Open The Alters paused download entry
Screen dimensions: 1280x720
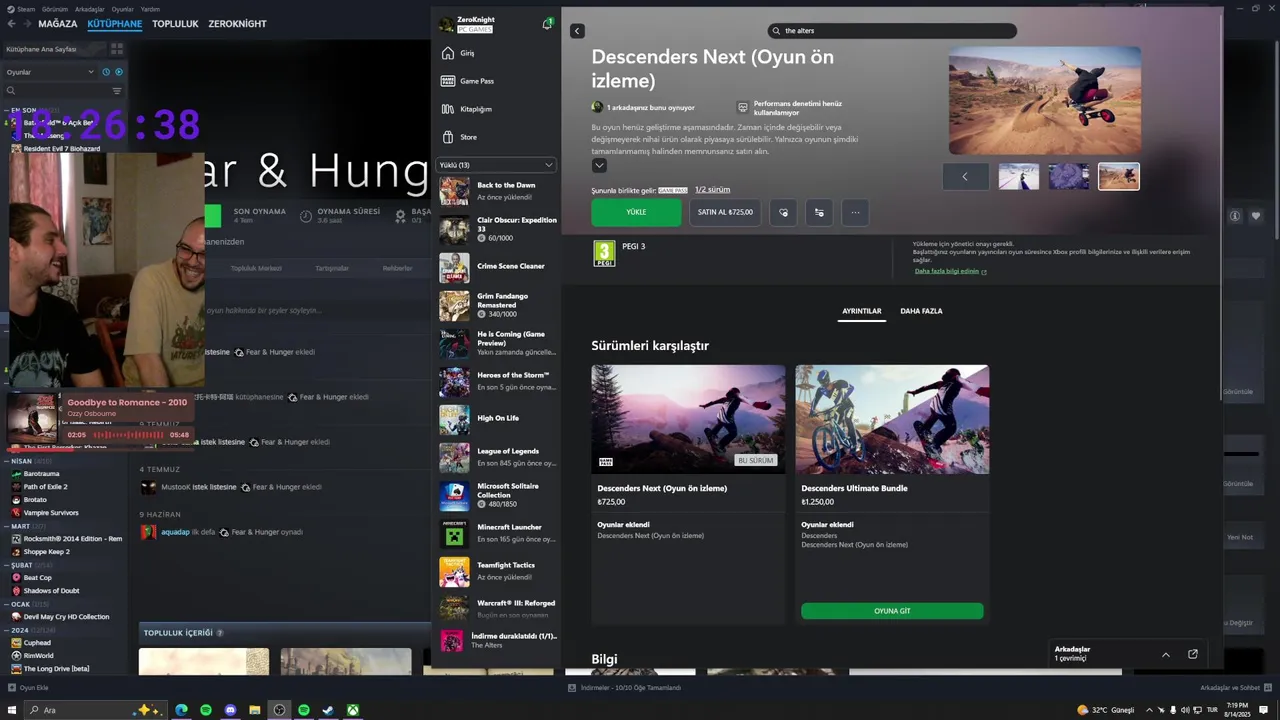point(497,641)
